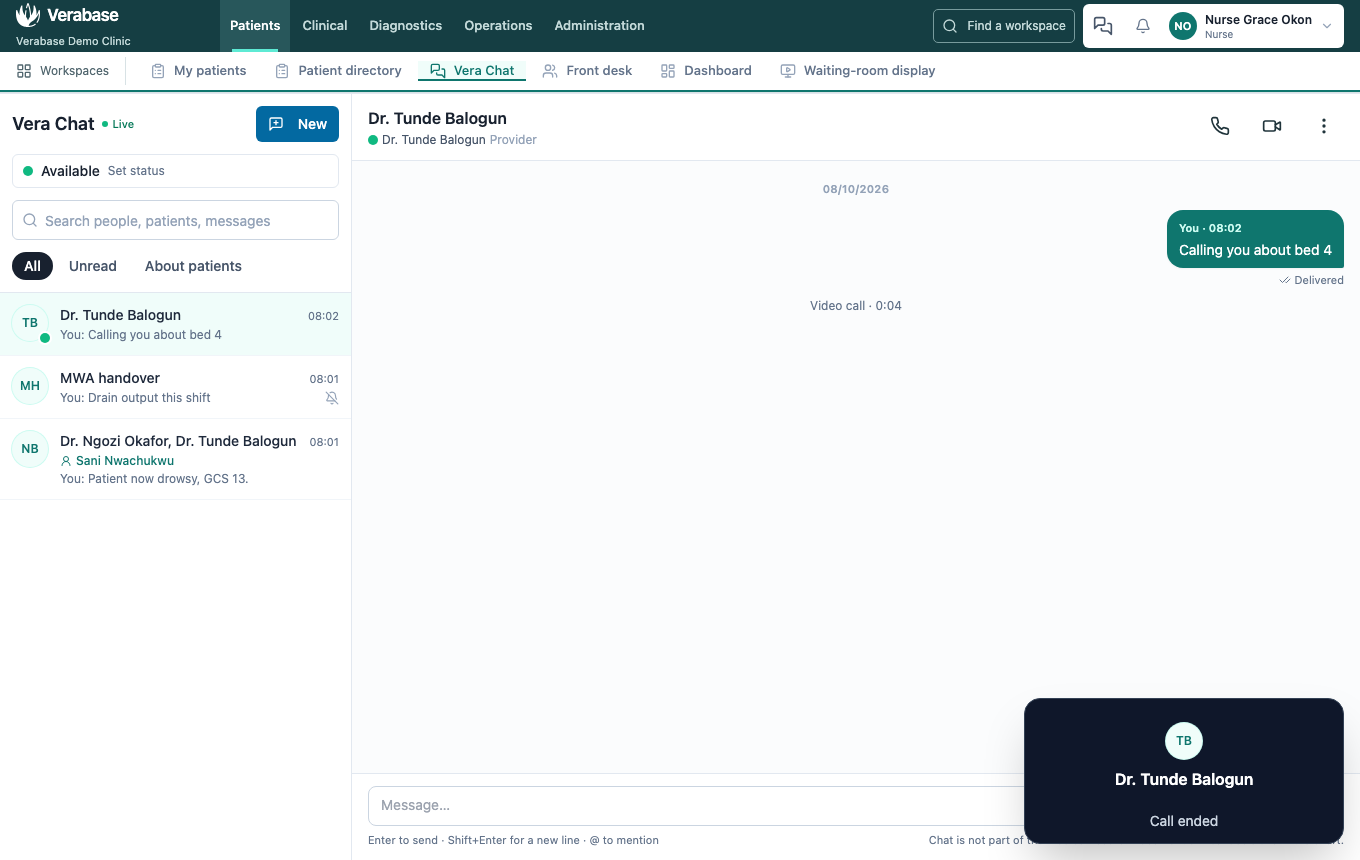Viewport: 1360px width, 860px height.
Task: Click the NO user avatar
Action: point(1183,26)
